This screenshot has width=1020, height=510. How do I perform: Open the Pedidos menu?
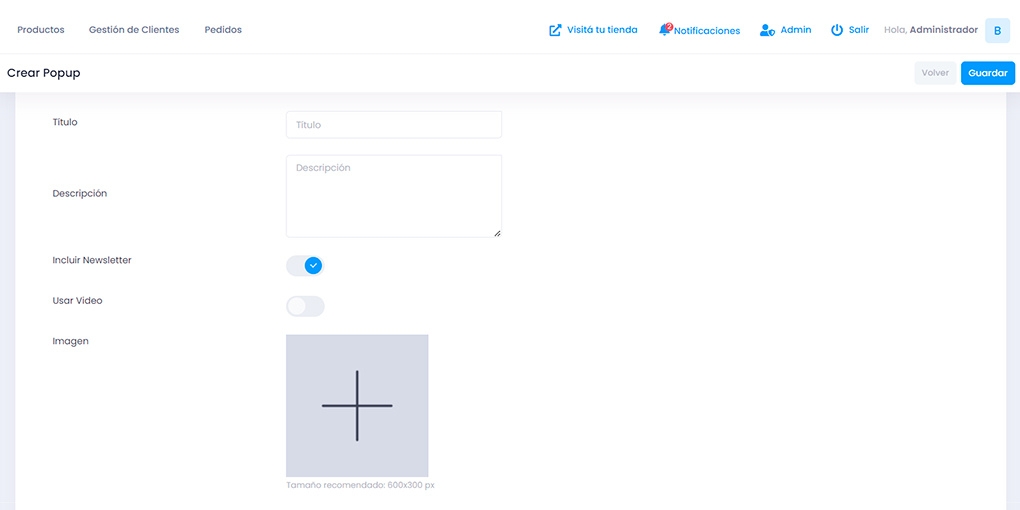coord(223,30)
